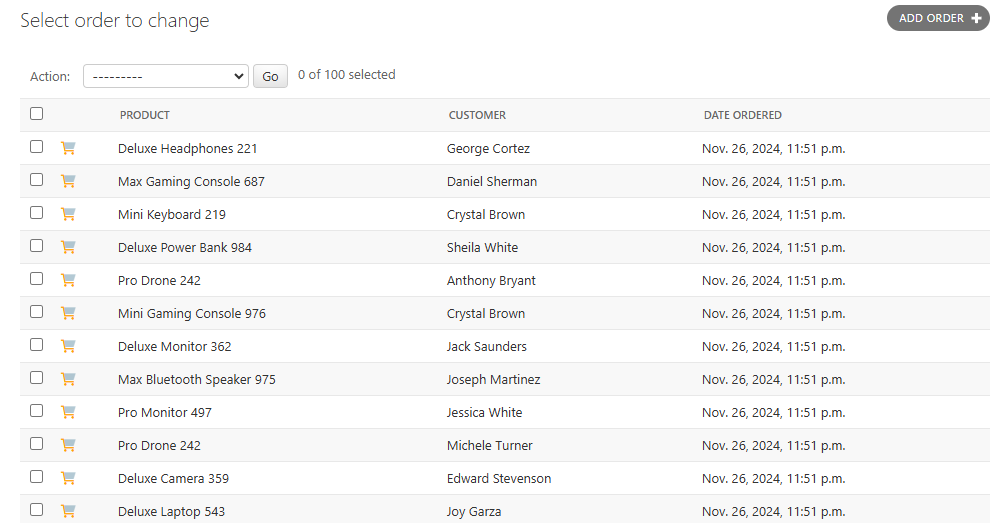Click the cart icon beside Mini Gaming Console 976

(x=68, y=313)
